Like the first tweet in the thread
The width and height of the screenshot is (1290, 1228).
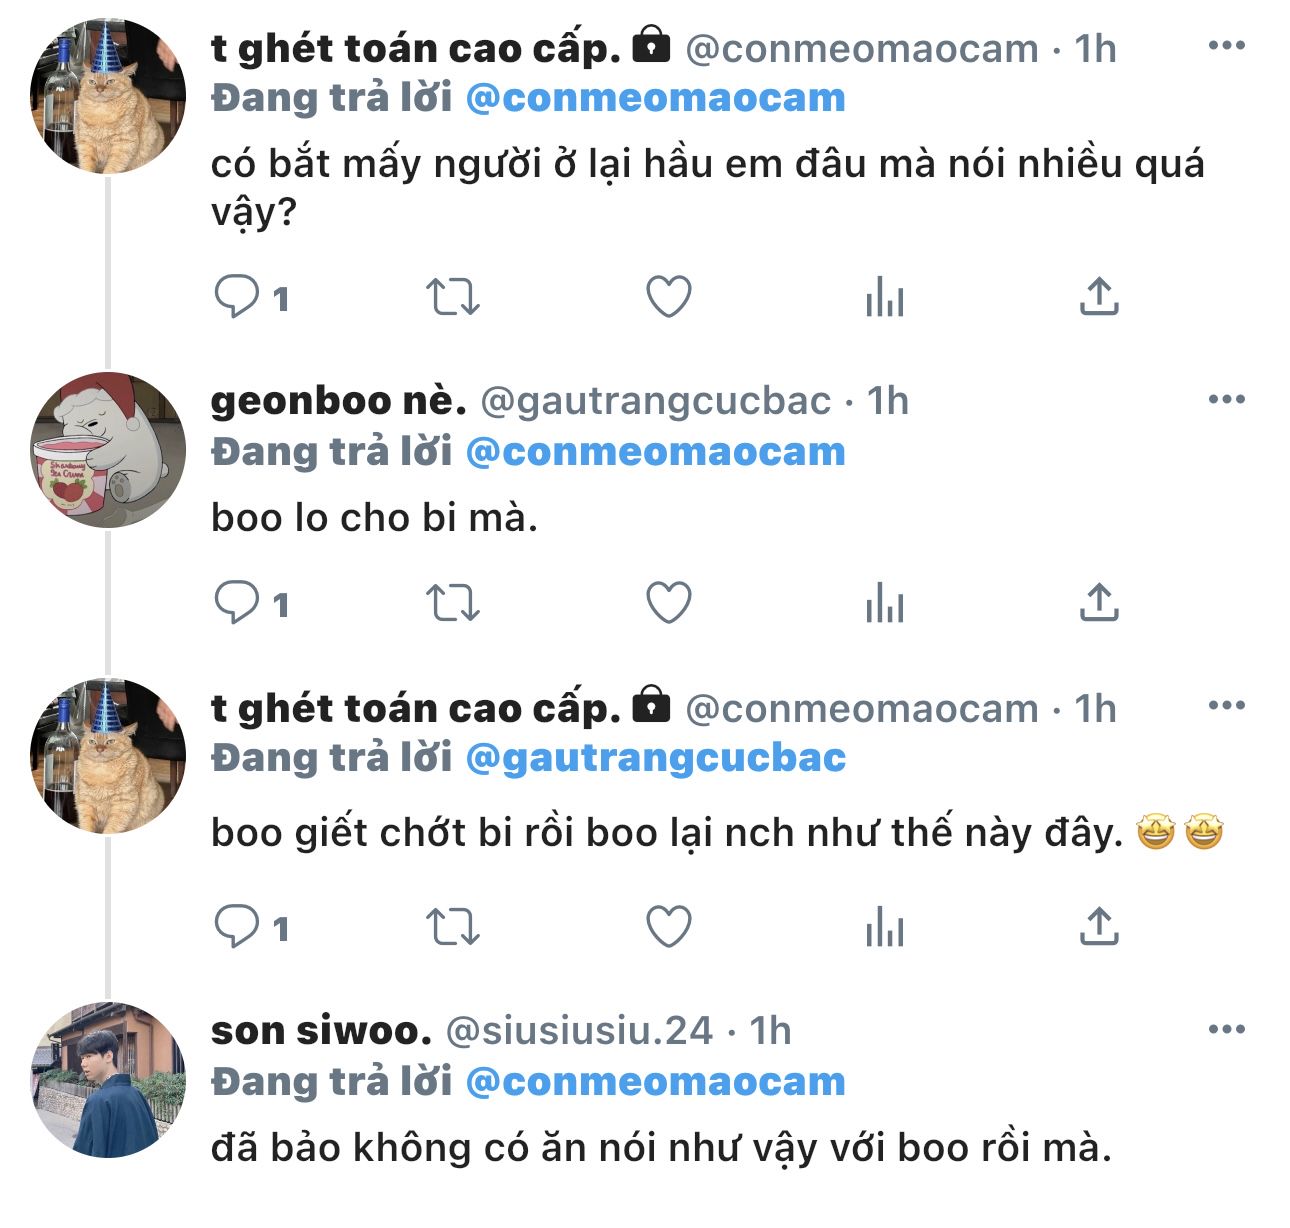669,297
